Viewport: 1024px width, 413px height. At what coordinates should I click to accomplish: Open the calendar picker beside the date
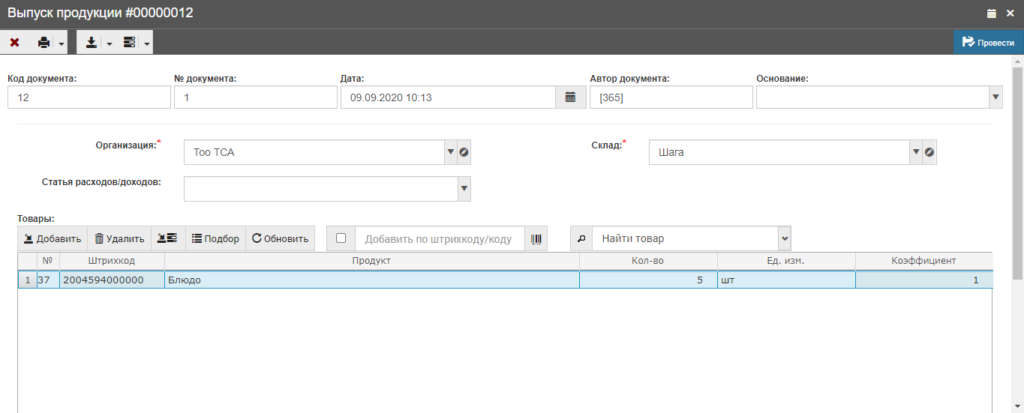(570, 97)
